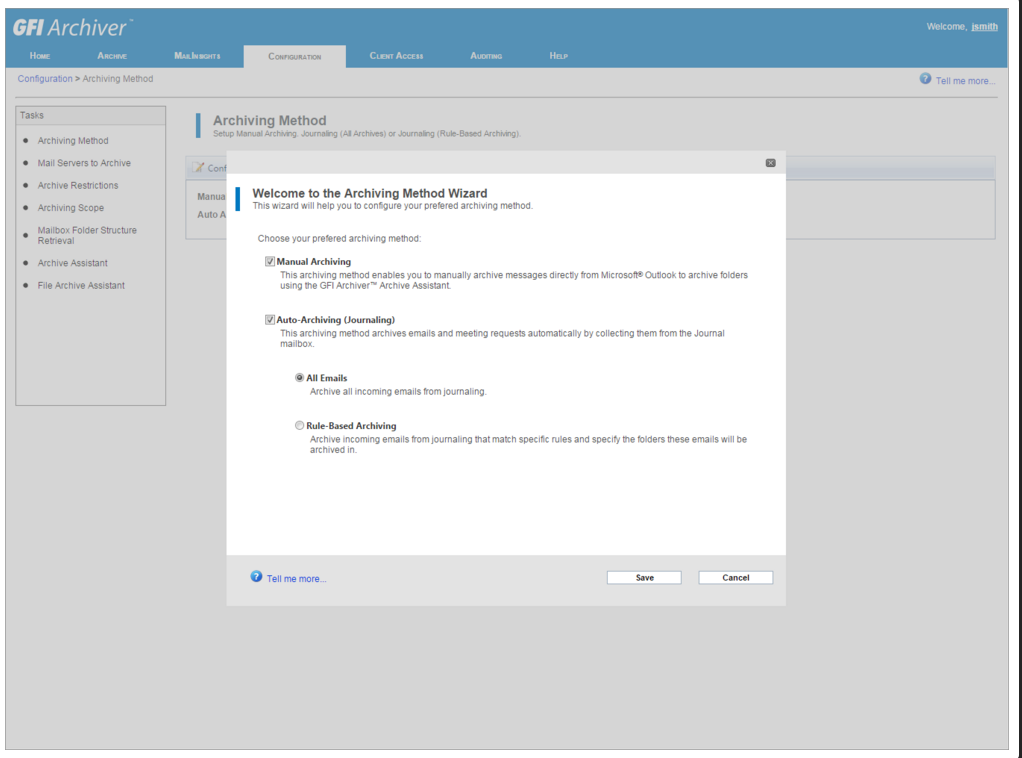The height and width of the screenshot is (758, 1022).
Task: Open the Client Access tab
Action: point(396,56)
